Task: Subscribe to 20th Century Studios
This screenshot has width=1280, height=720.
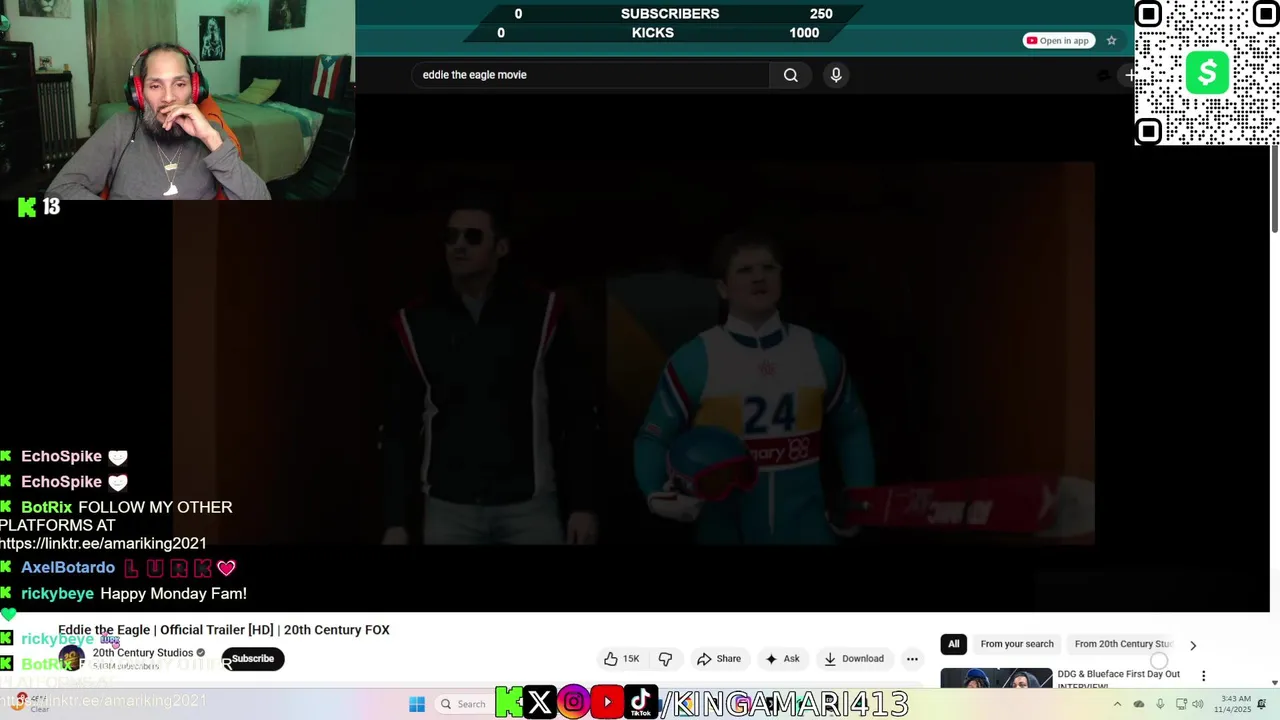Action: (x=253, y=659)
